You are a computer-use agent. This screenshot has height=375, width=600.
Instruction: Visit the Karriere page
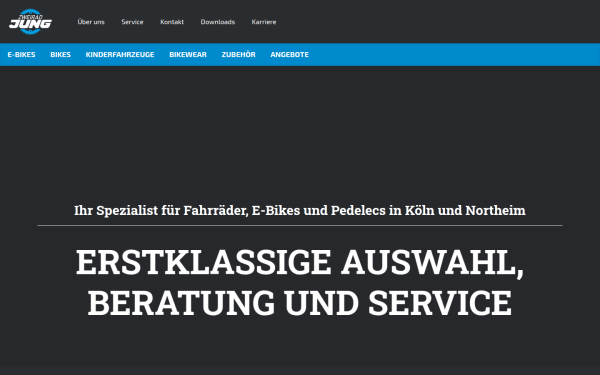[264, 22]
